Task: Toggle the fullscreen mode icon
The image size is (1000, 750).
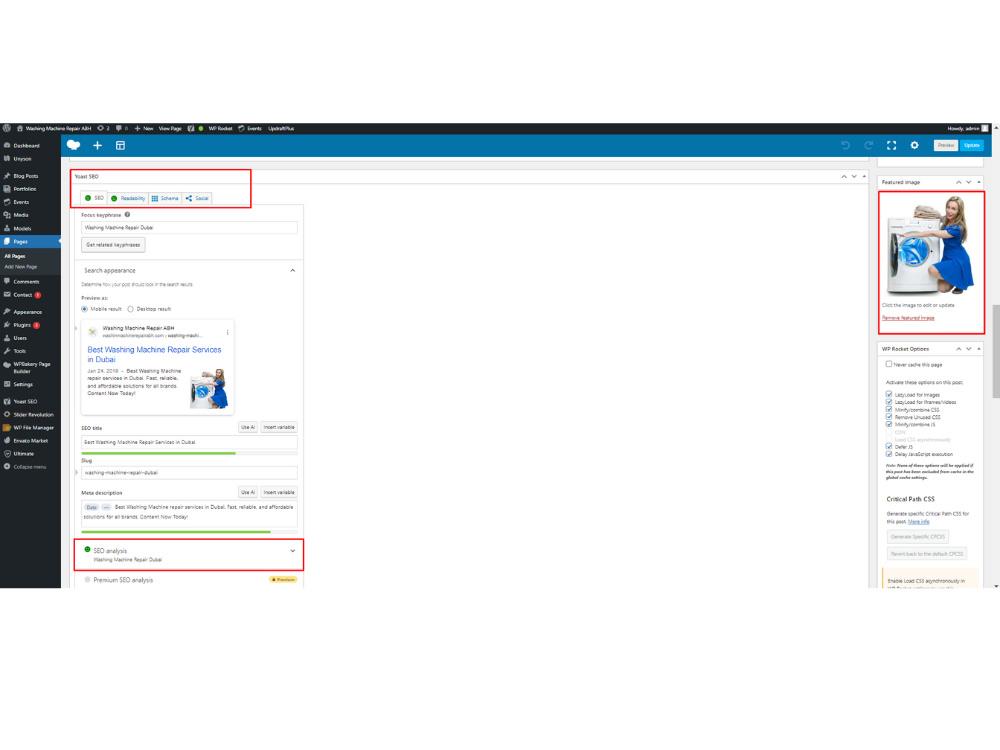Action: click(892, 145)
